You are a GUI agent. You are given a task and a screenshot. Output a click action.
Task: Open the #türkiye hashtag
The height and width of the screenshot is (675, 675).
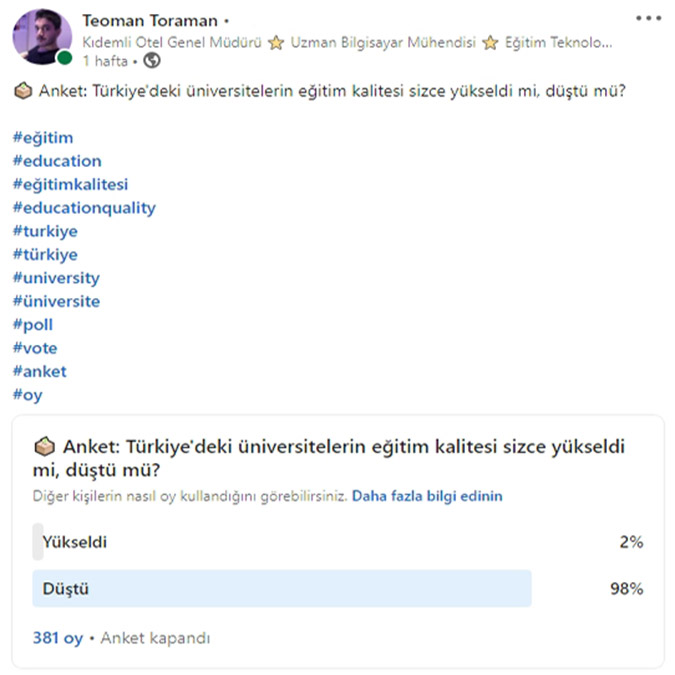click(x=45, y=255)
